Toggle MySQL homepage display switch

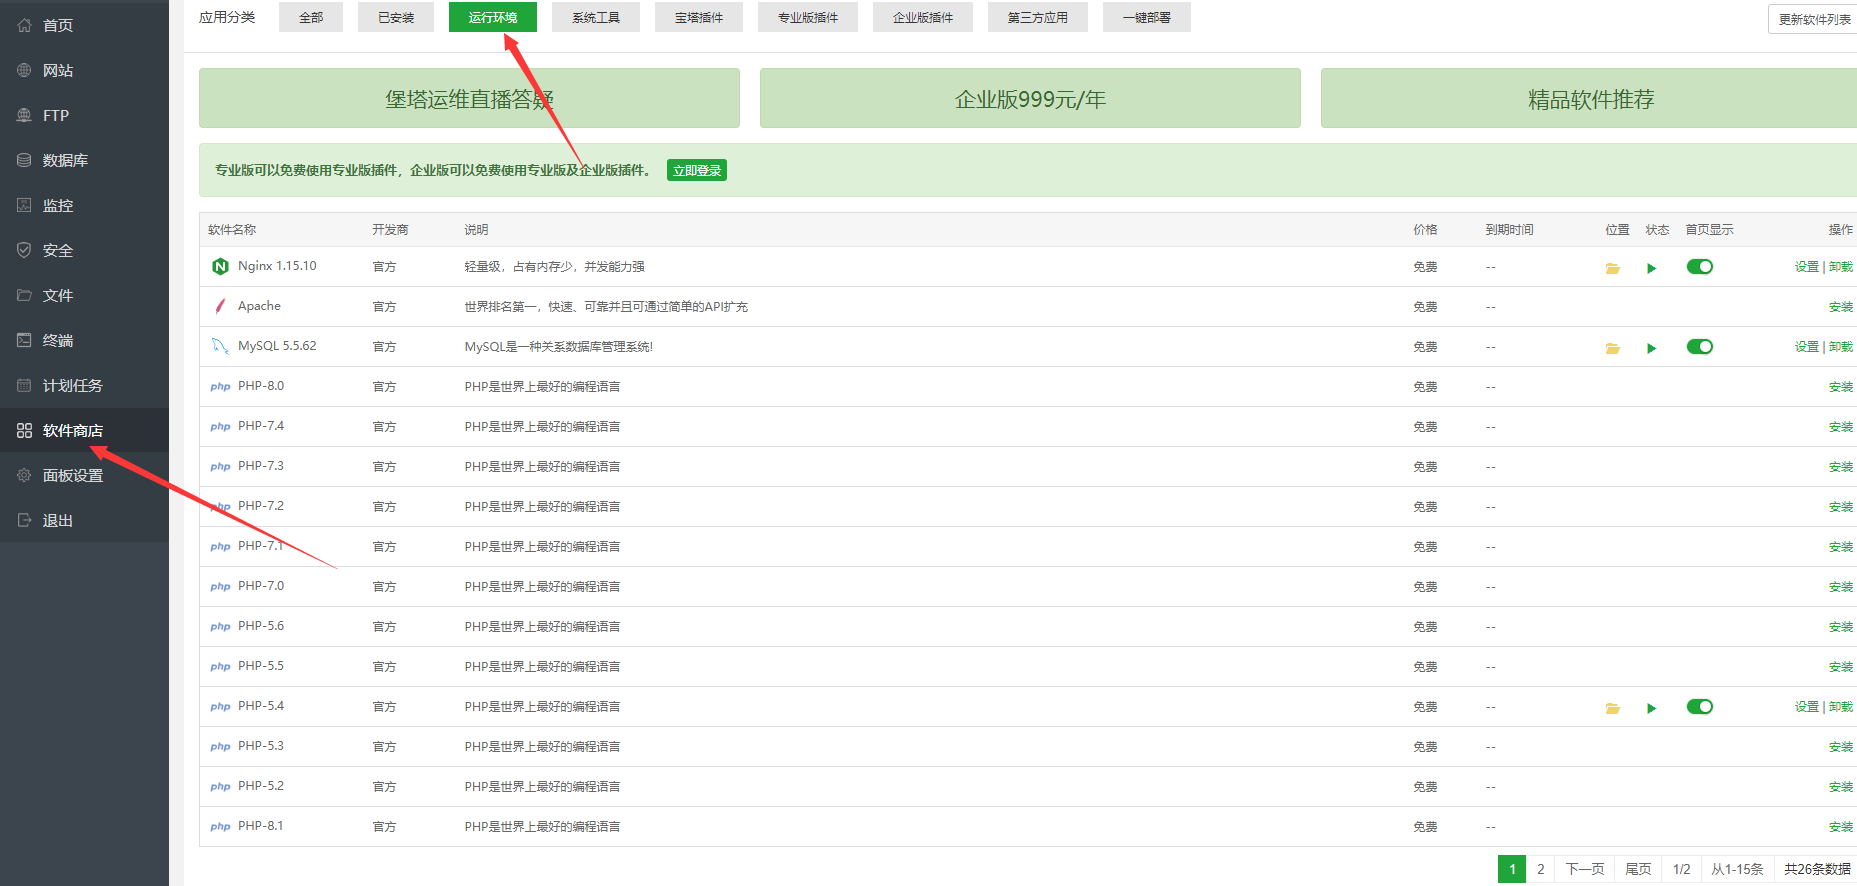click(1699, 347)
